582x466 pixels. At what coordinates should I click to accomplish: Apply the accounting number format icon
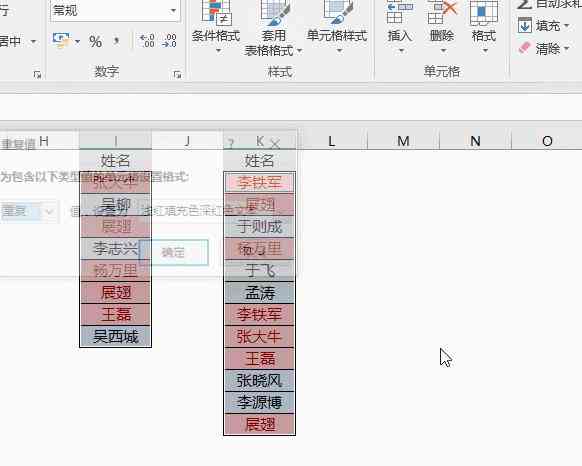pyautogui.click(x=62, y=41)
